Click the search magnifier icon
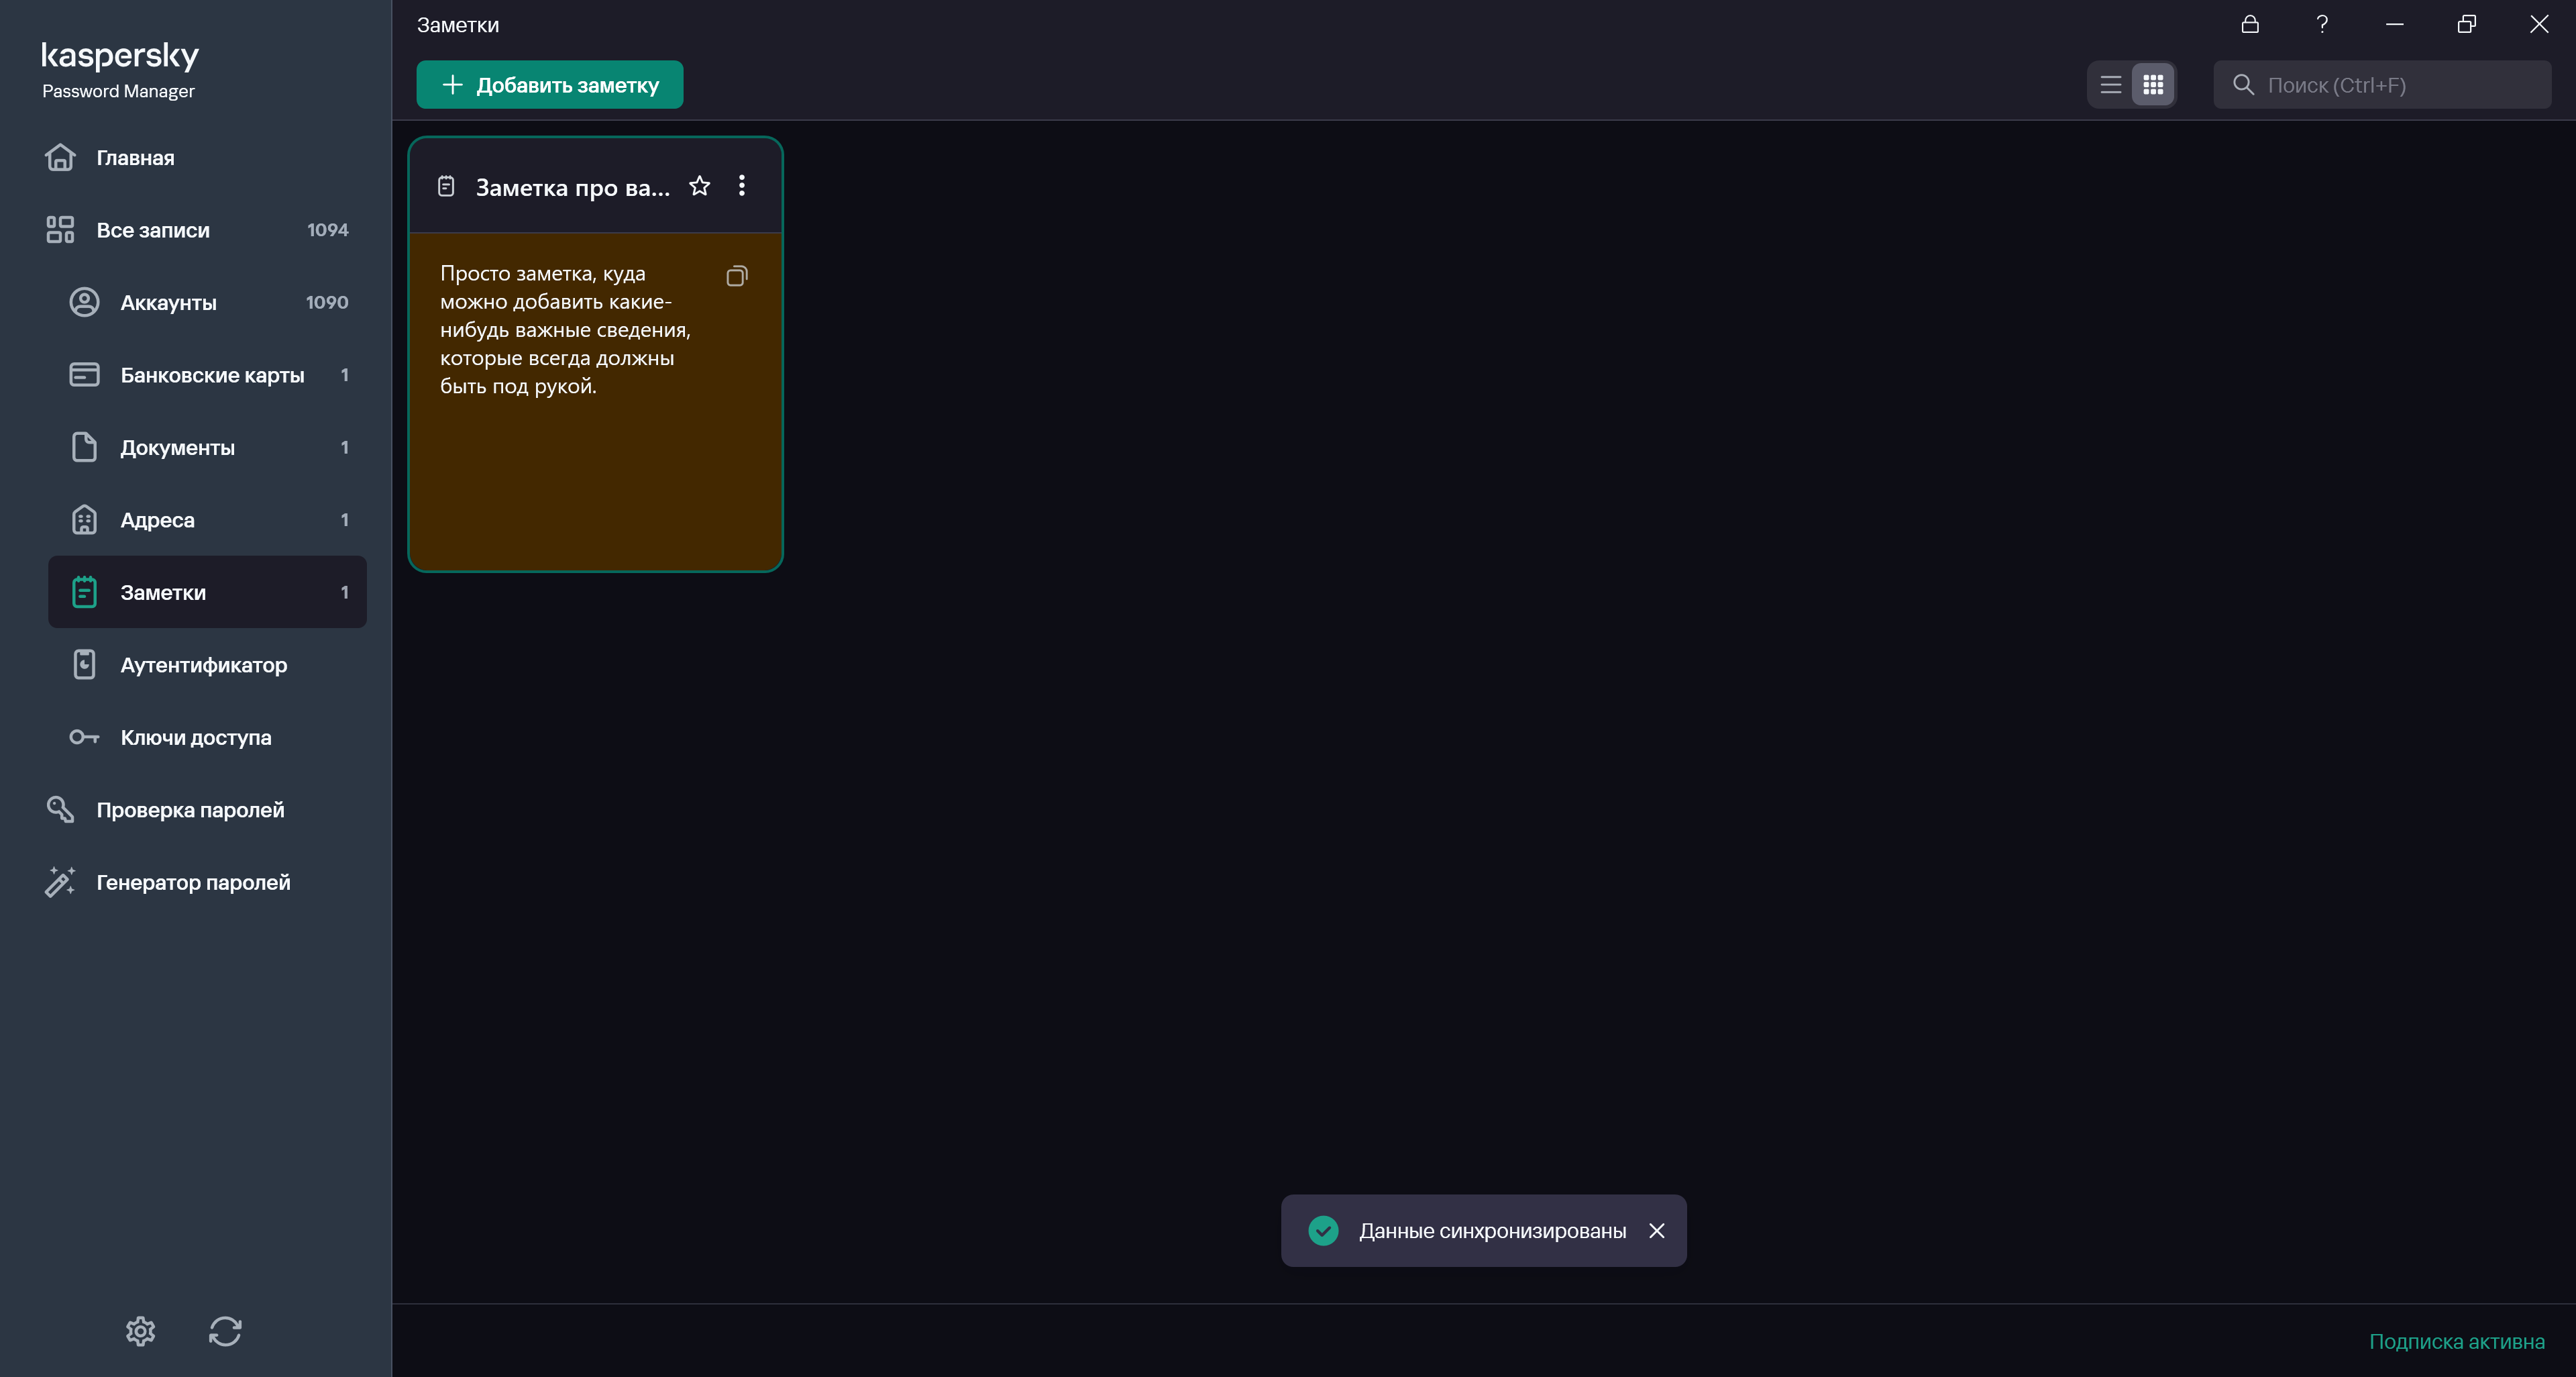This screenshot has height=1377, width=2576. click(2243, 85)
